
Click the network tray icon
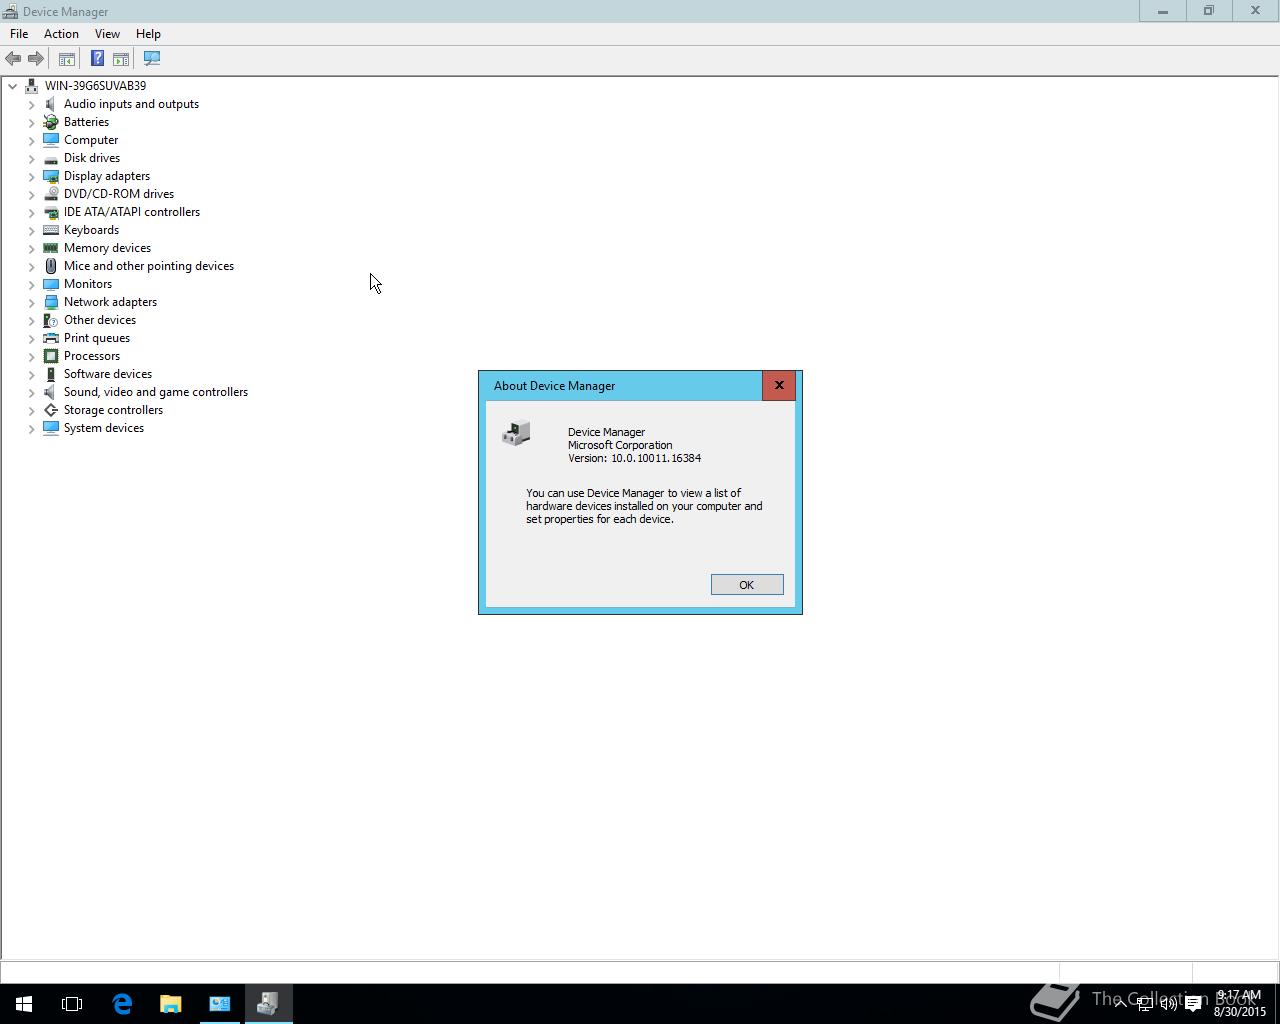click(x=1144, y=1004)
